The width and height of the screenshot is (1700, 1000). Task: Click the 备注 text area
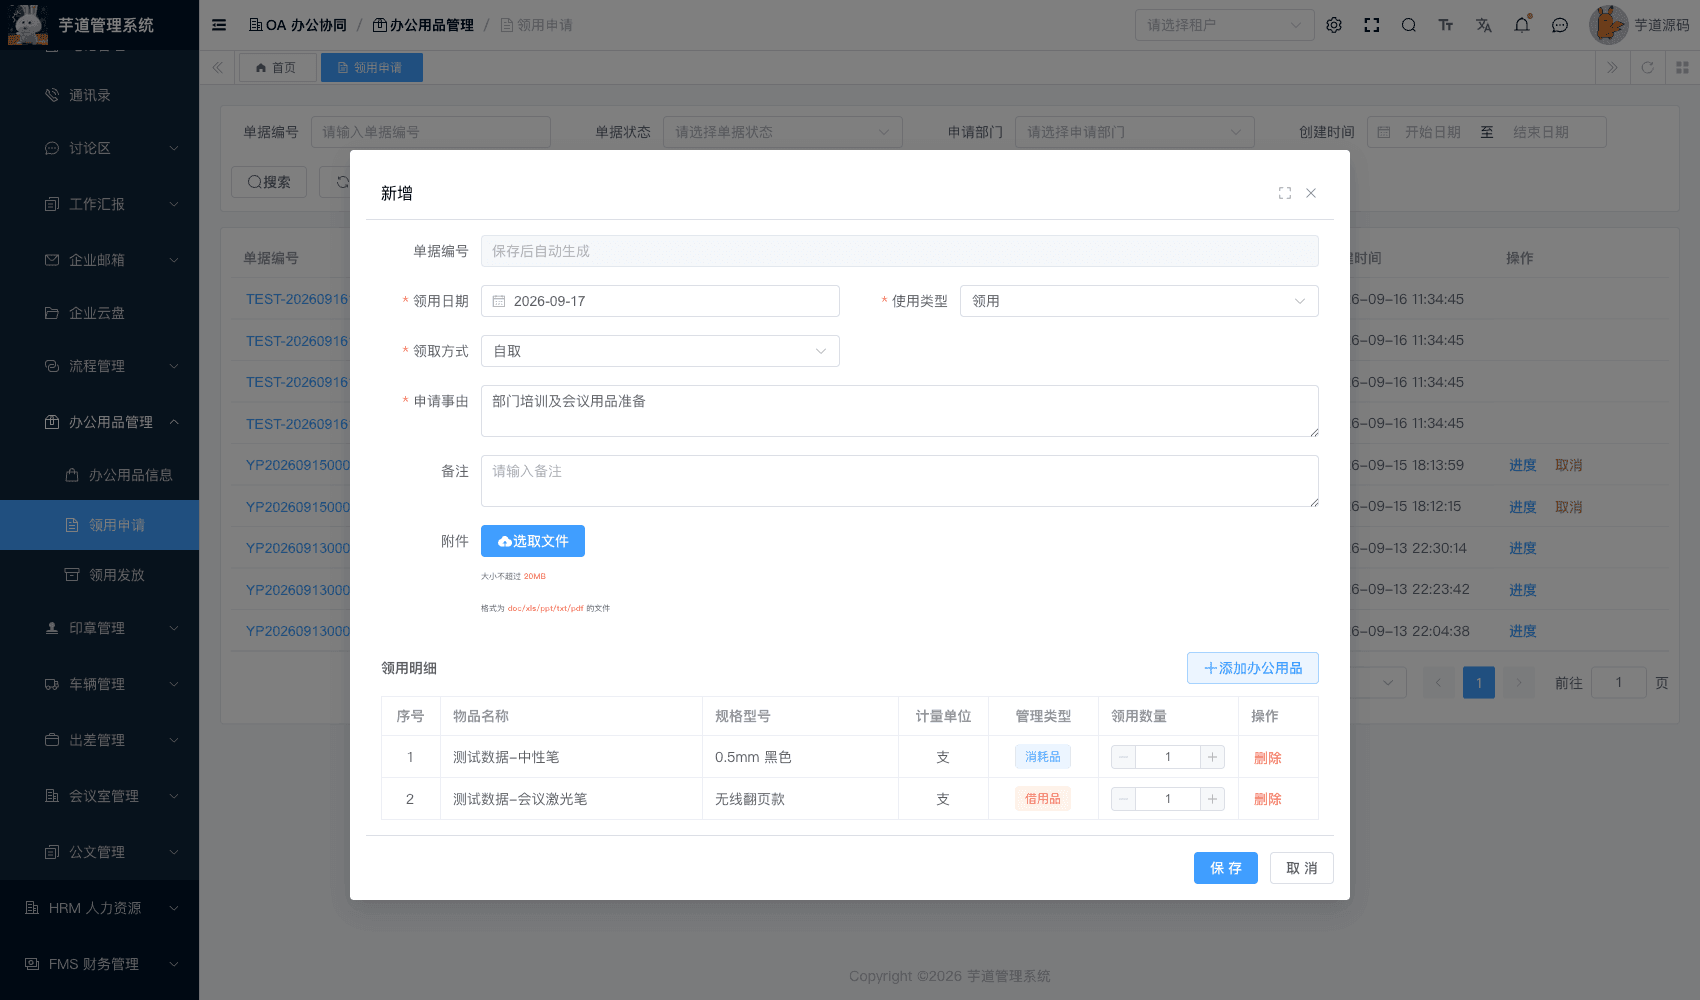click(899, 481)
